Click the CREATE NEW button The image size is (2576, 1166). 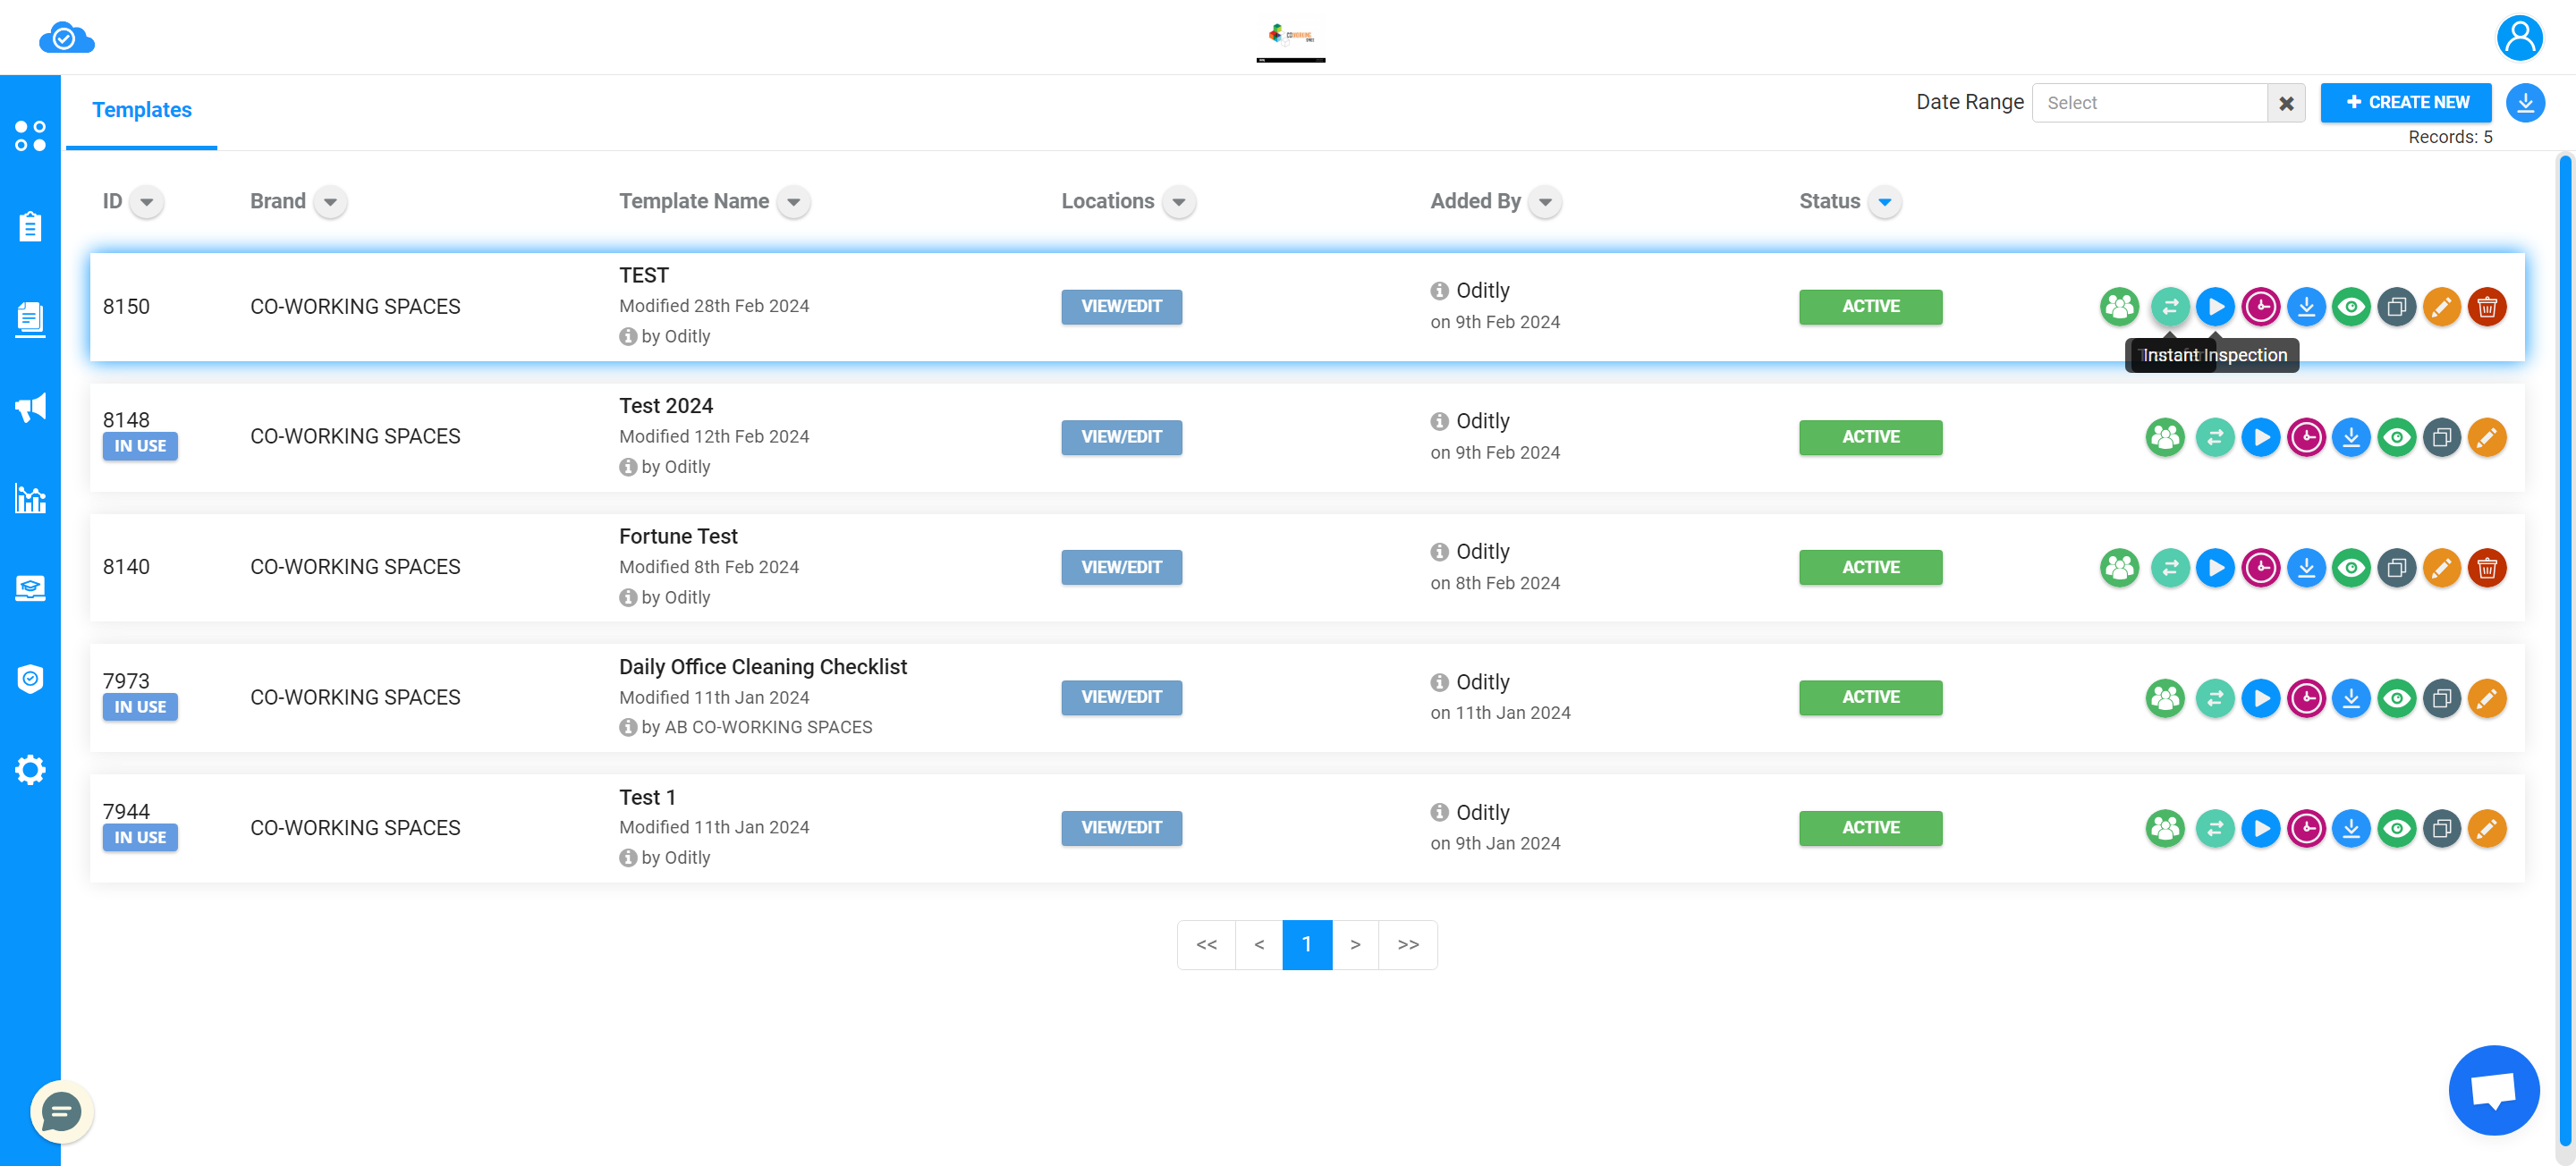[2405, 103]
